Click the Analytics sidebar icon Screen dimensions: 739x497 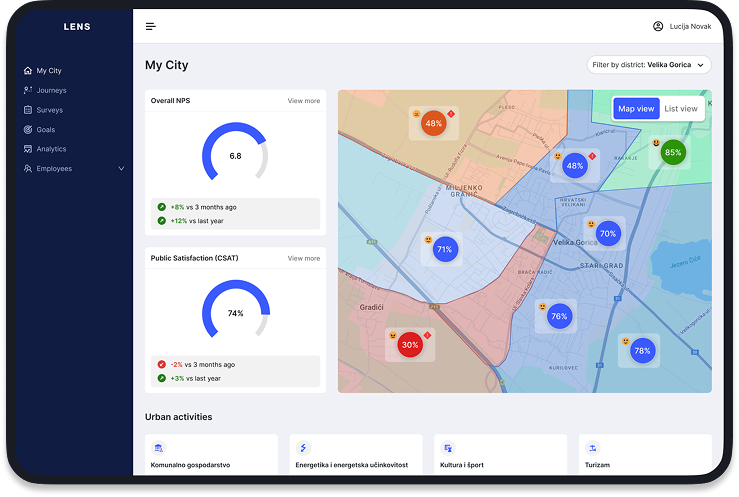point(28,149)
